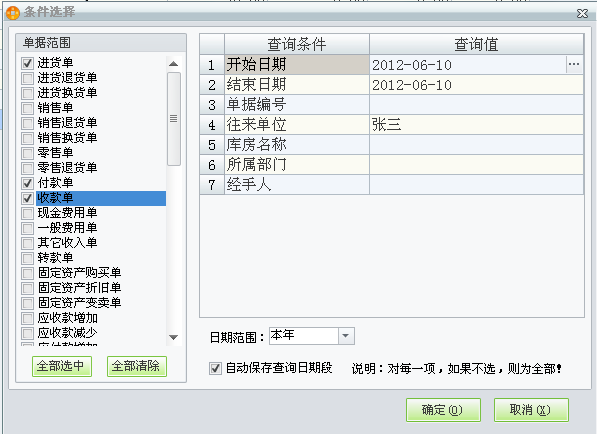Check the 固定资产购买单 checkbox

click(x=27, y=273)
